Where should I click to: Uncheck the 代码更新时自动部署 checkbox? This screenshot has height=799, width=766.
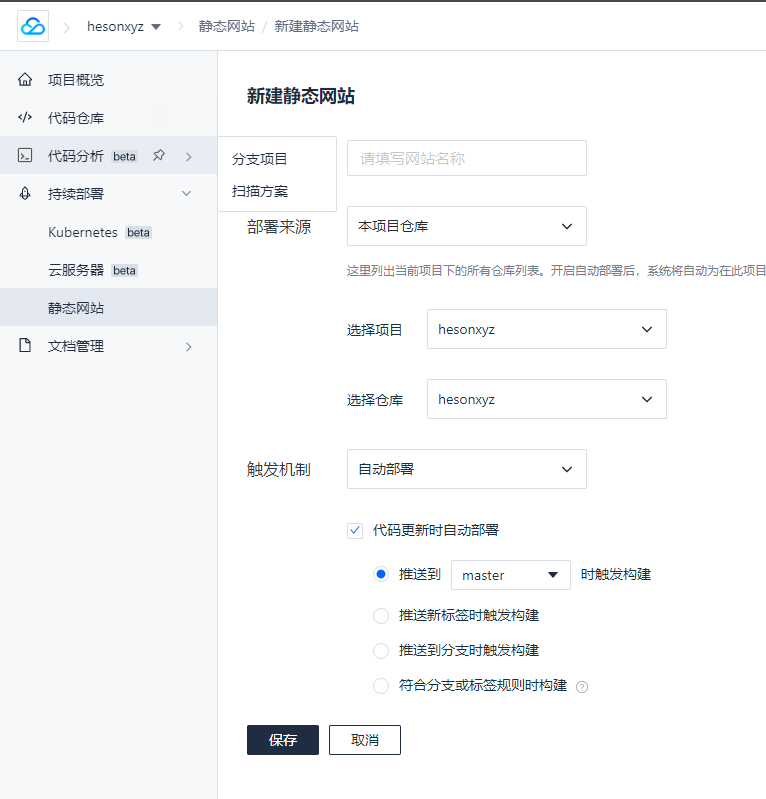point(355,530)
